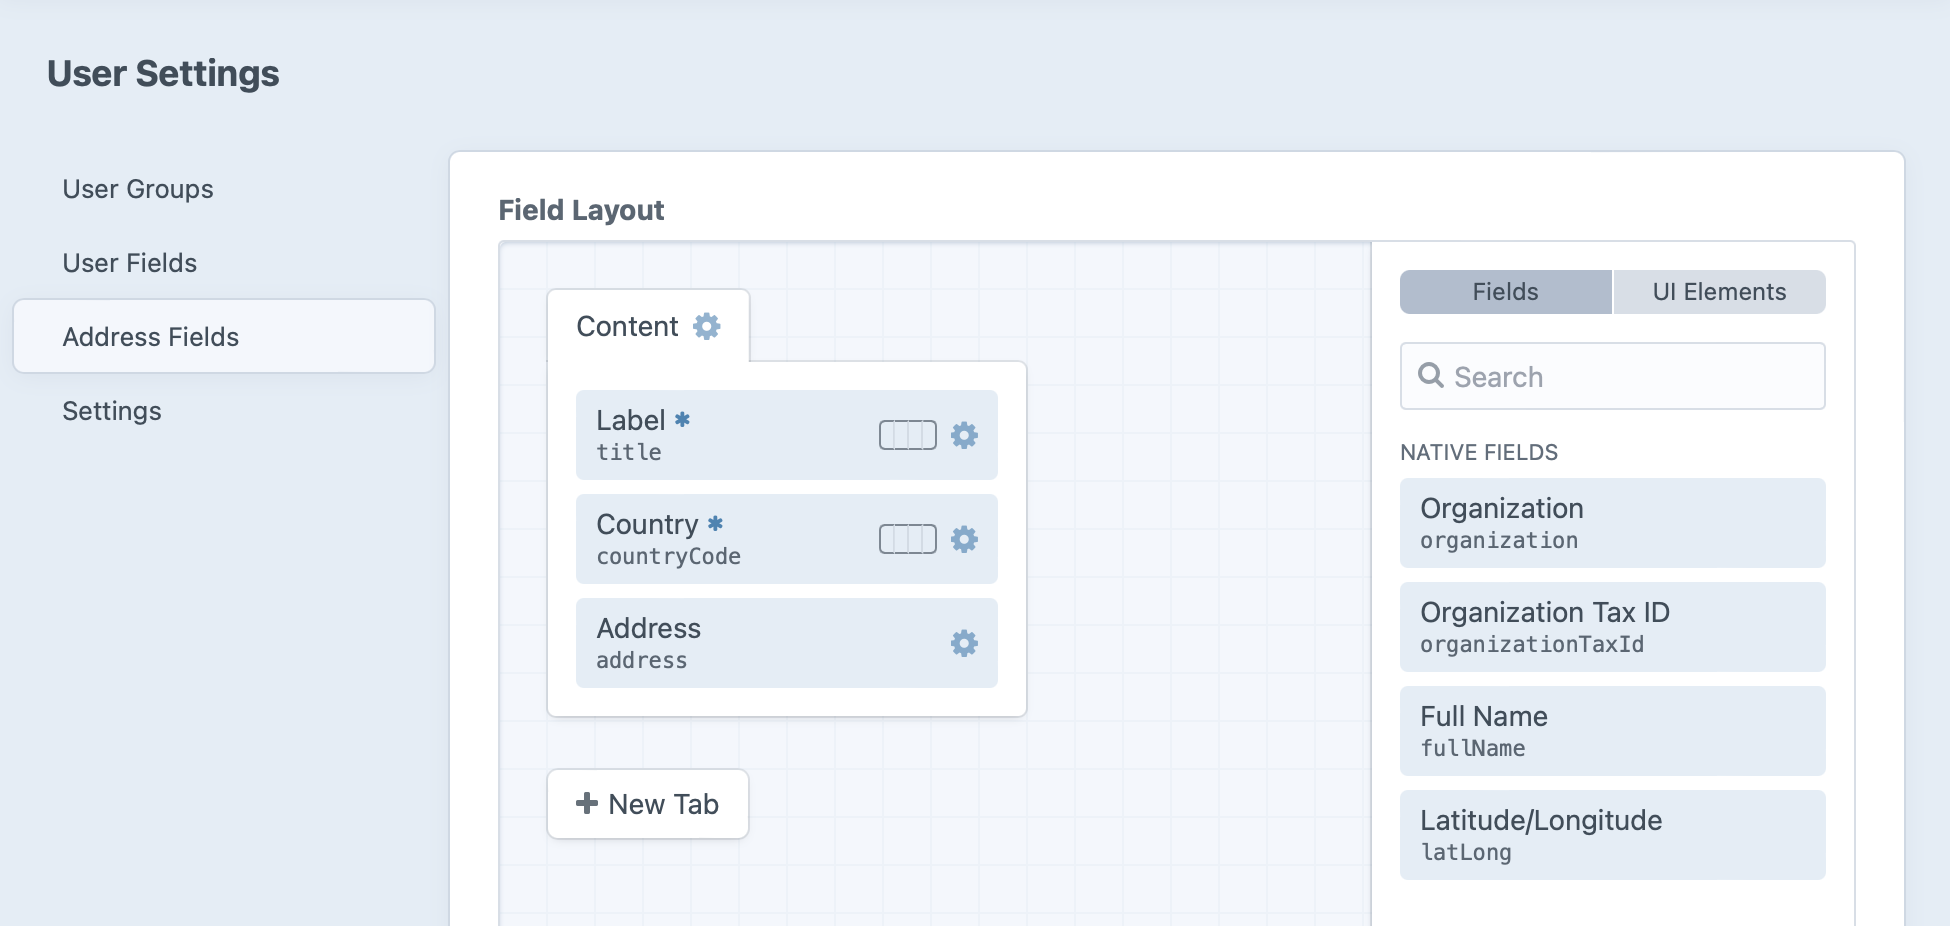Open settings gear for the Country field
This screenshot has width=1950, height=926.
click(963, 539)
